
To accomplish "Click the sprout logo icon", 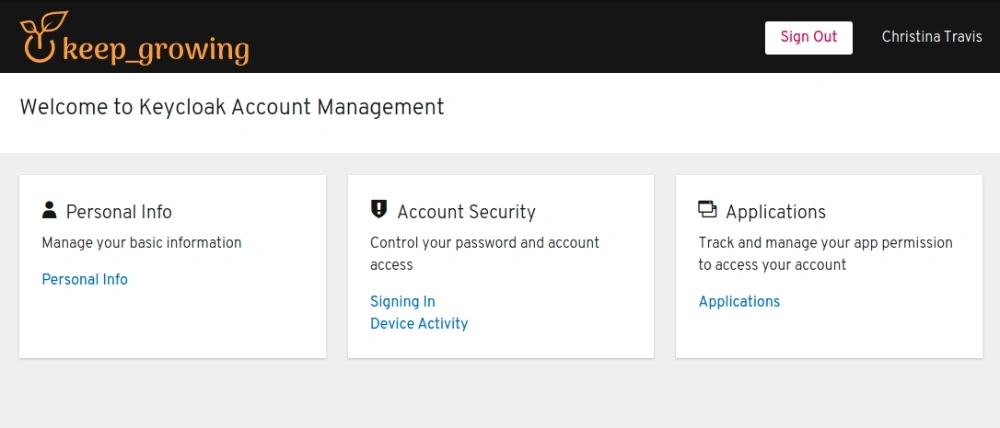I will (x=43, y=37).
